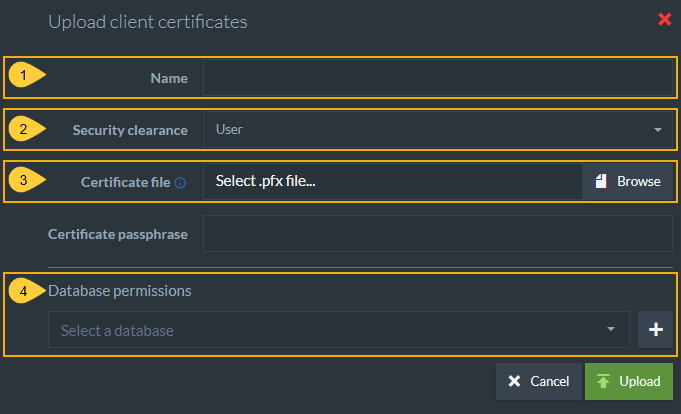This screenshot has width=681, height=414.
Task: Click the green Upload button
Action: [629, 381]
